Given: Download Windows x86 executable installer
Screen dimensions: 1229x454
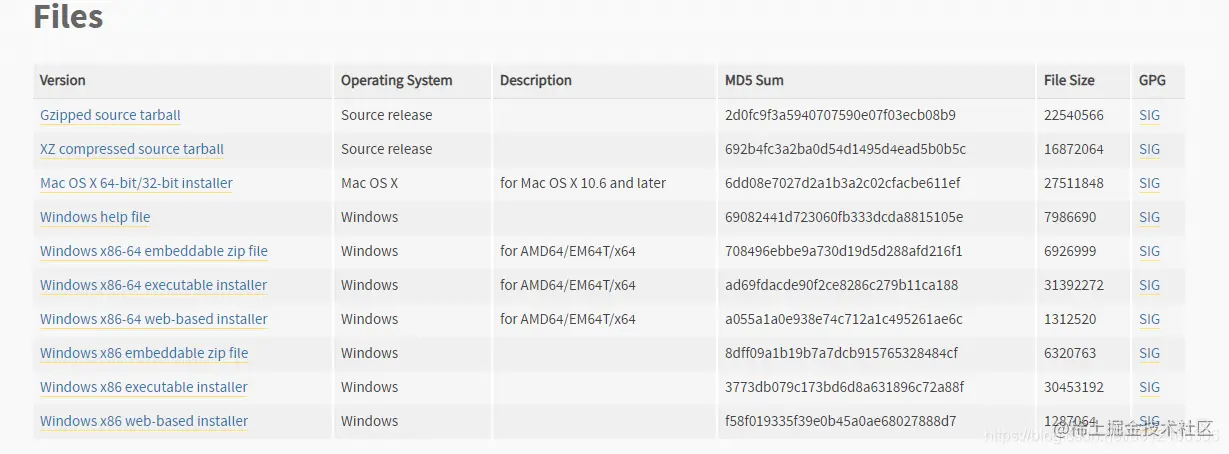Looking at the screenshot, I should pyautogui.click(x=144, y=387).
